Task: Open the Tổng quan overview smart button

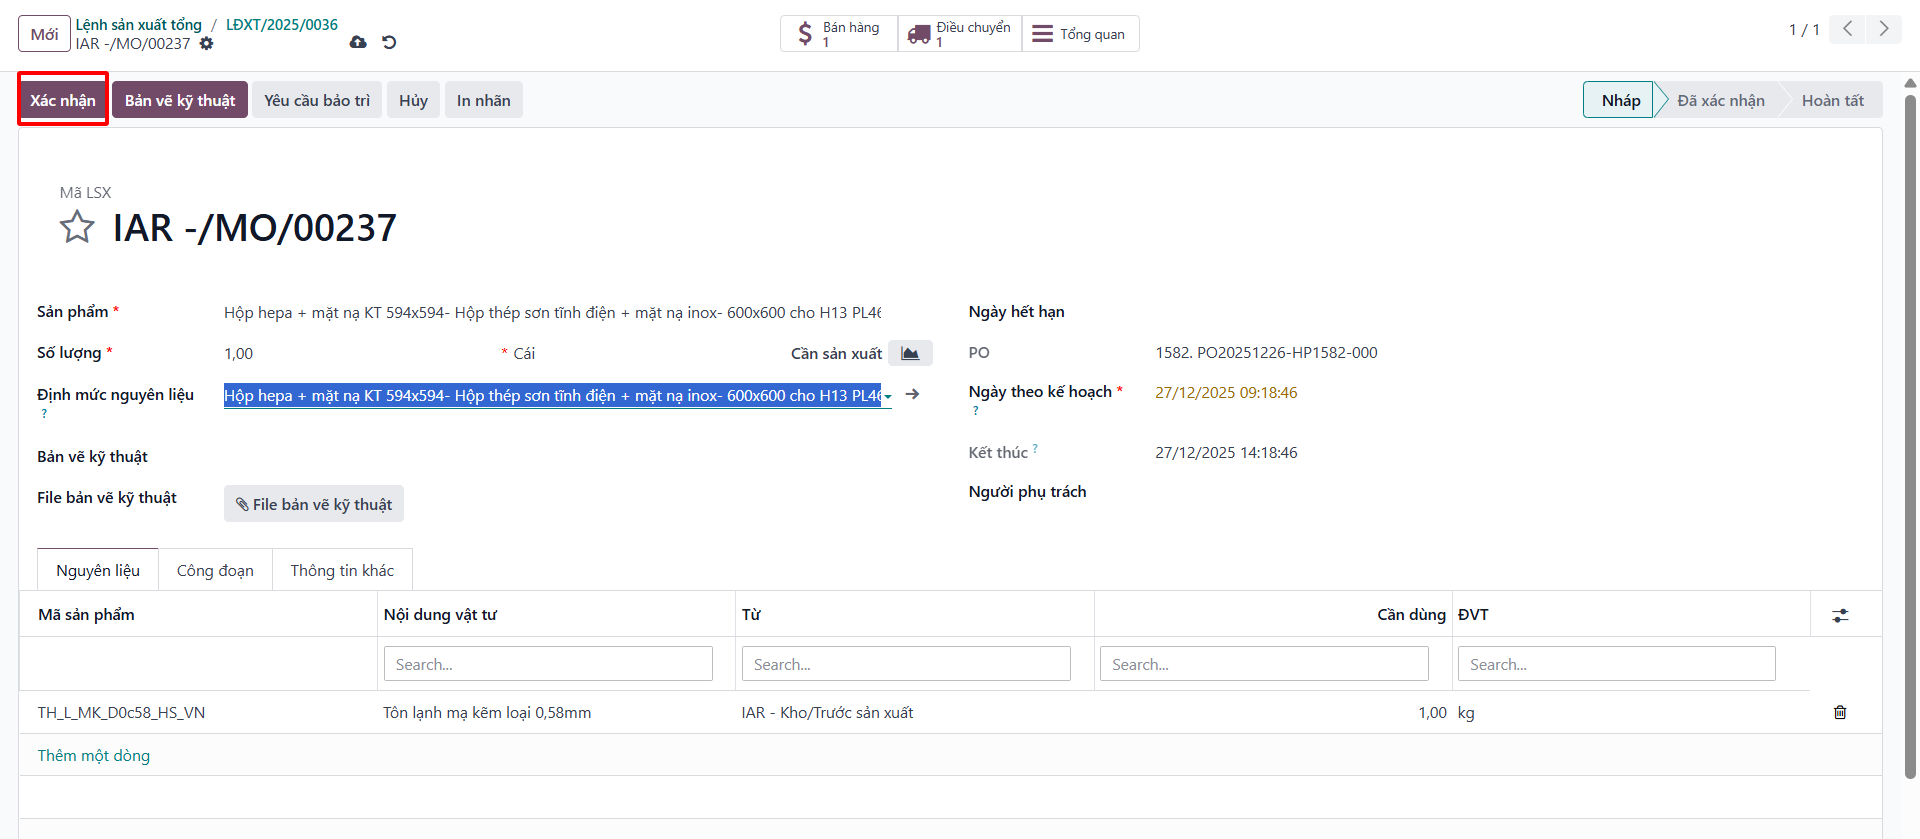Action: point(1080,34)
